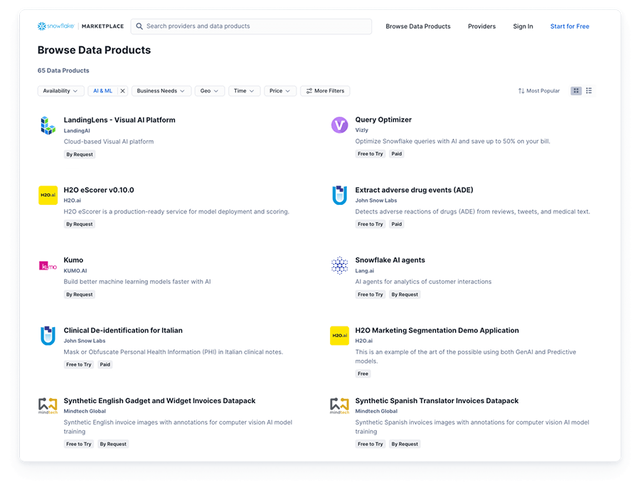Click the LandingLens product logo icon
This screenshot has height=490, width=640.
[48, 125]
